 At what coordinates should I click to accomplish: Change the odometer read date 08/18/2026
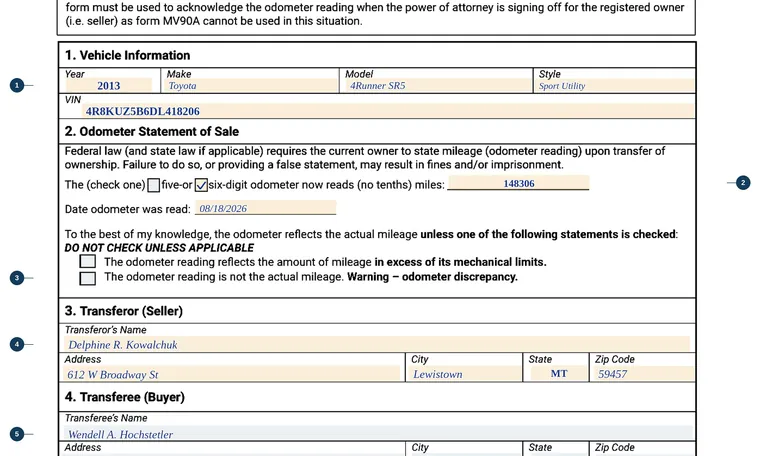point(266,208)
